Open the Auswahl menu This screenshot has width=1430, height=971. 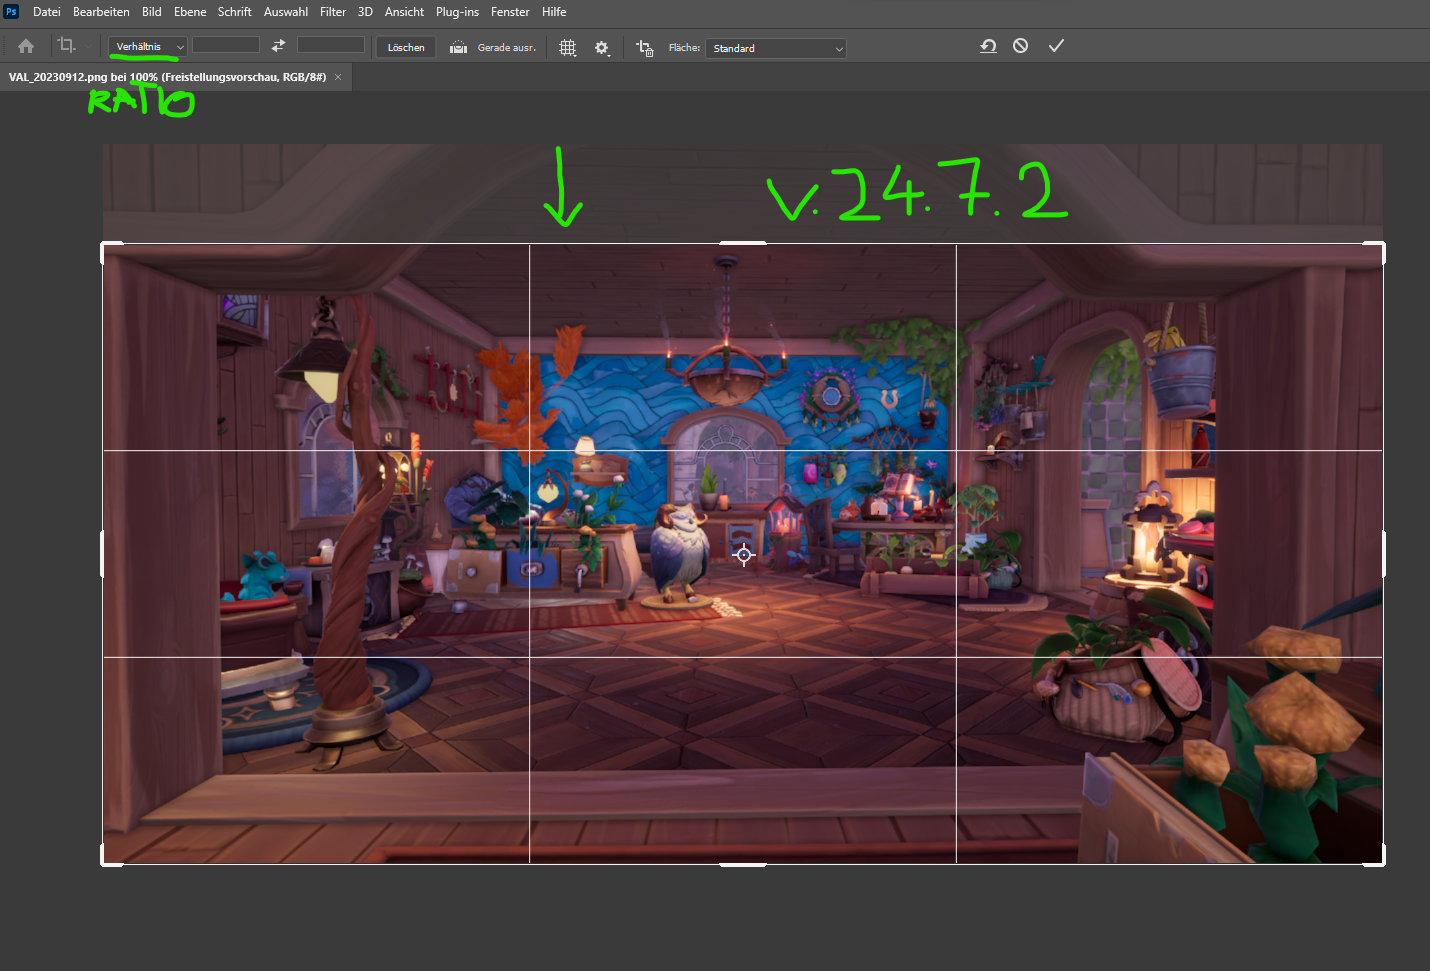click(286, 12)
